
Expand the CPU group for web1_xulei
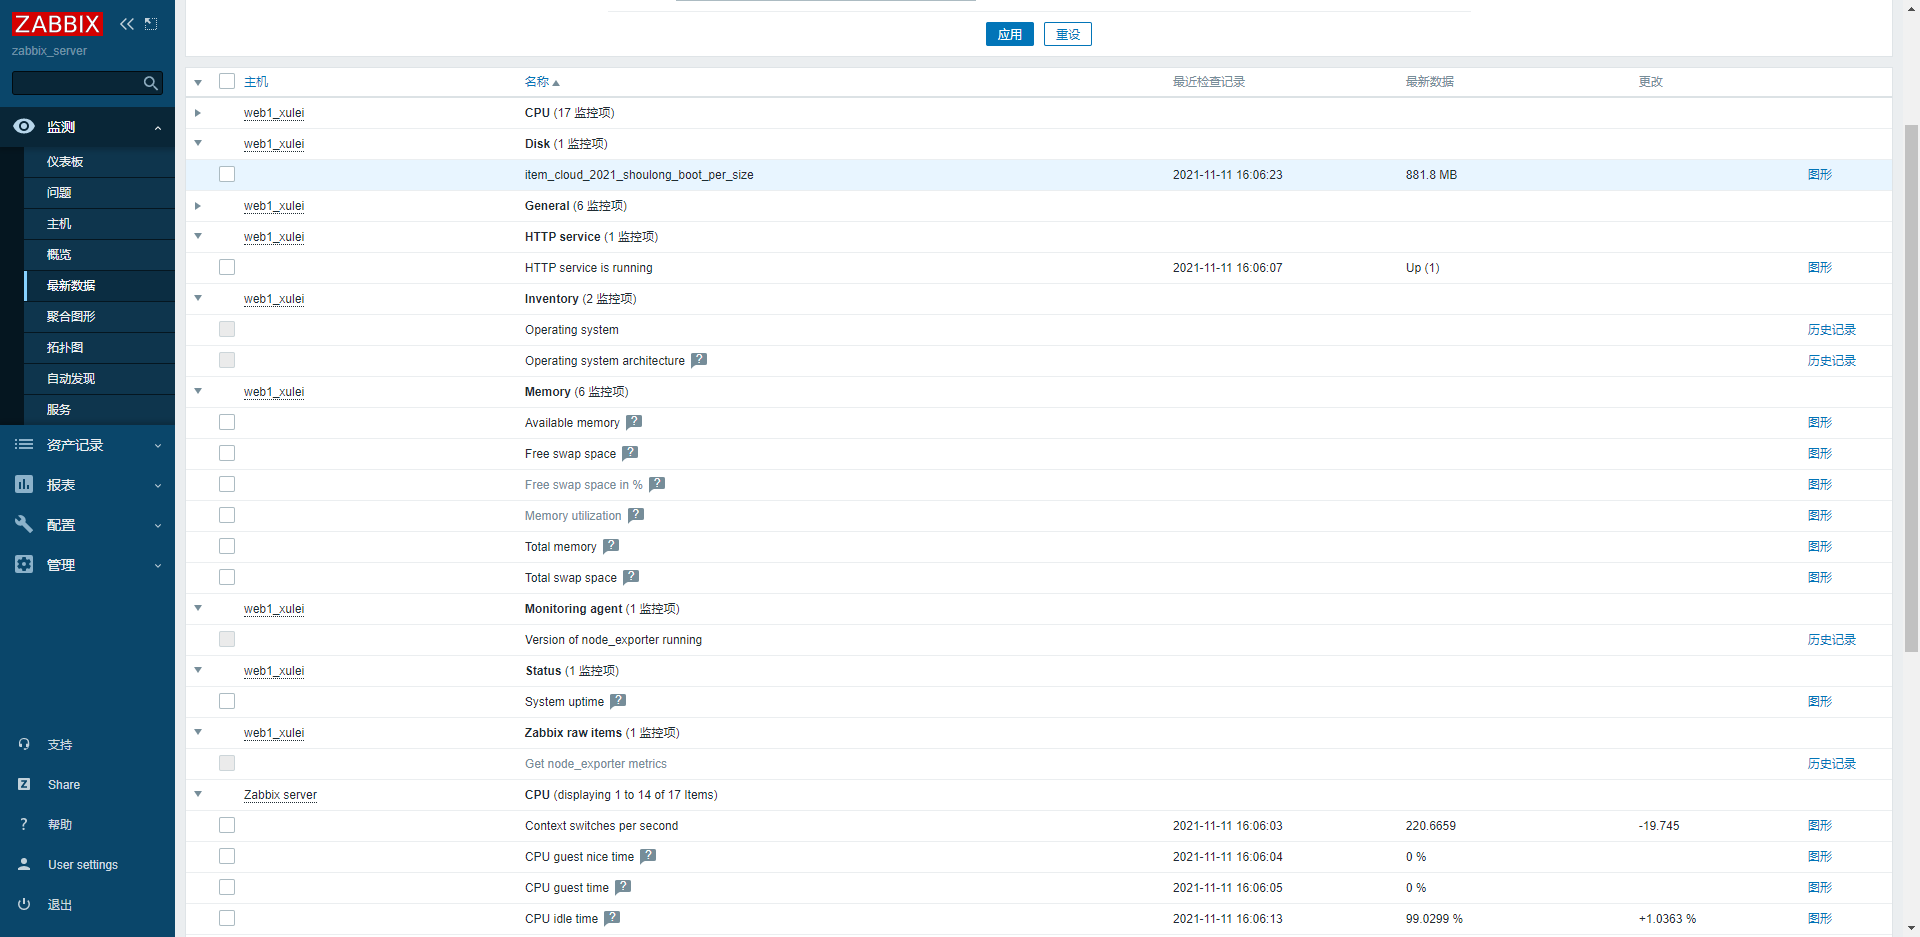tap(198, 113)
